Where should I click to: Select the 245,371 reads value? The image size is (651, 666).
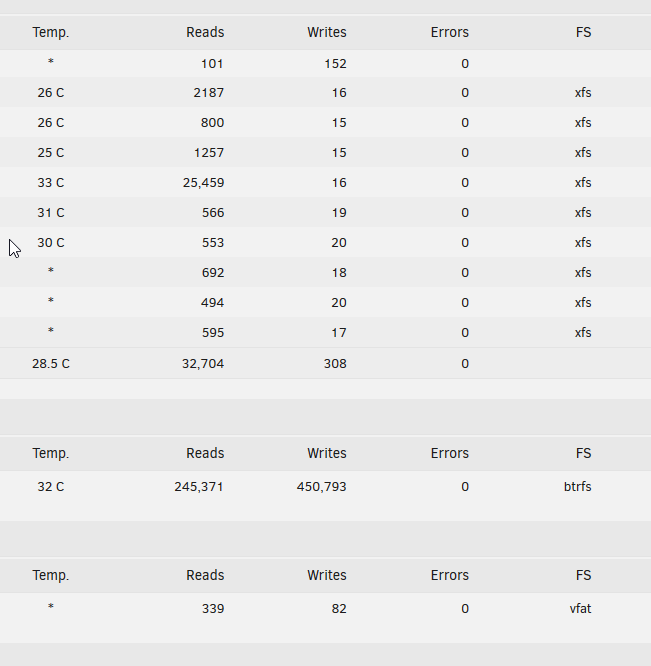coord(199,486)
